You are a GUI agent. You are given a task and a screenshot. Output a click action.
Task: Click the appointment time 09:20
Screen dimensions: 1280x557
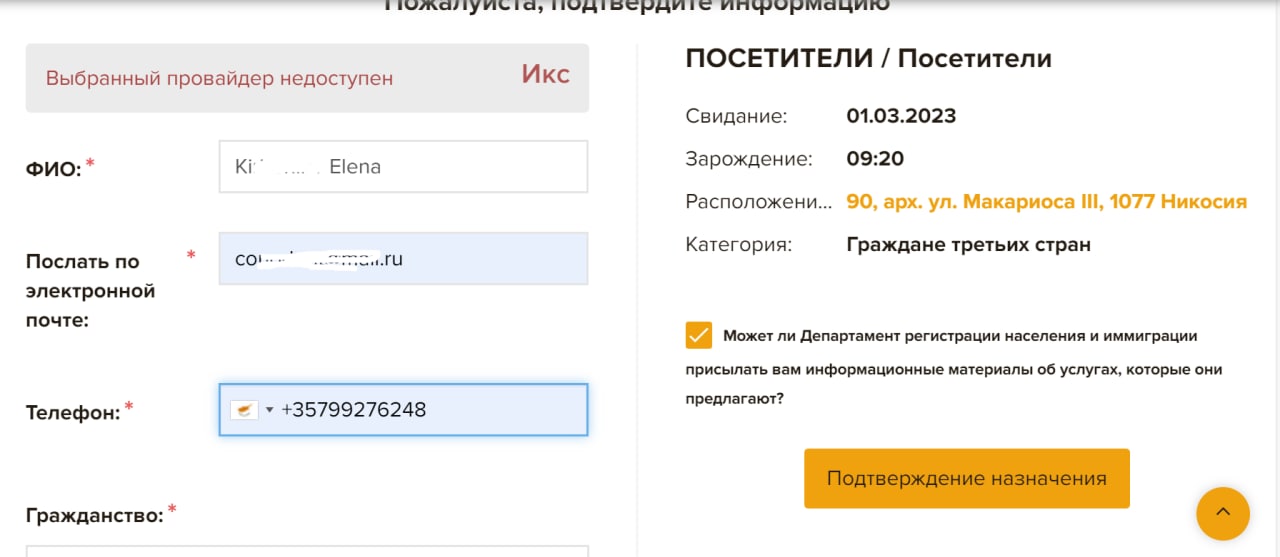875,159
